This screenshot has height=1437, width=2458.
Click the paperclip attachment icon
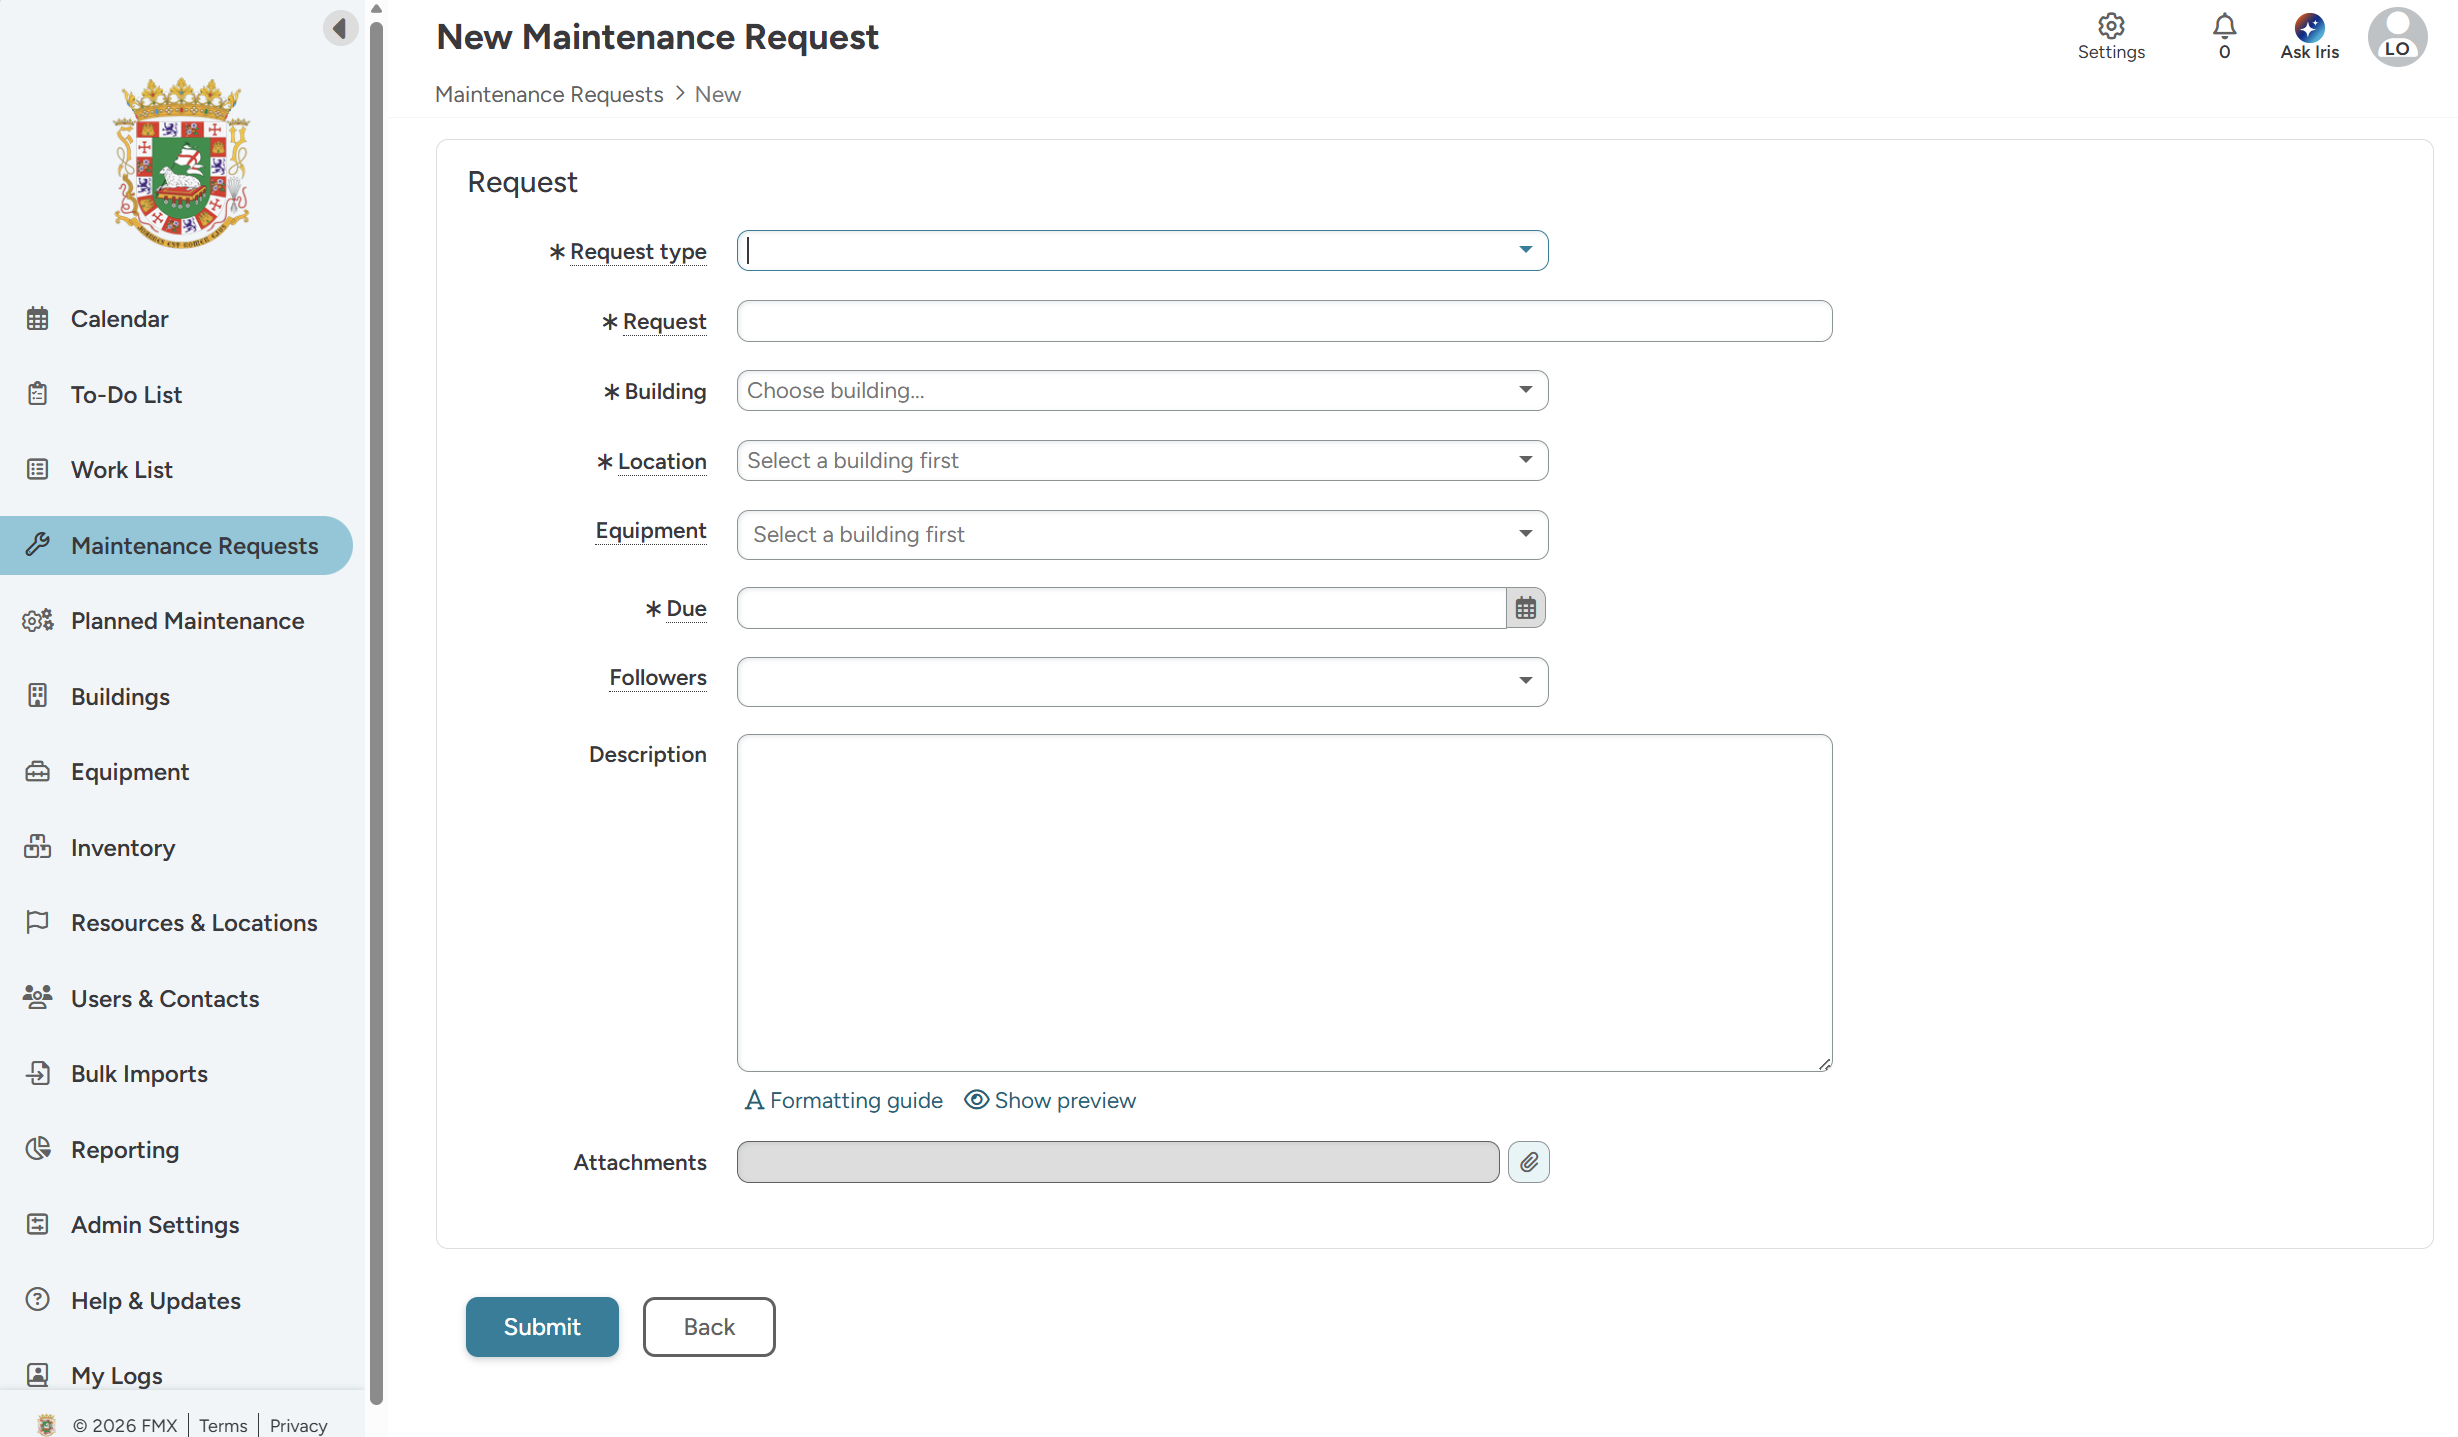(1528, 1162)
